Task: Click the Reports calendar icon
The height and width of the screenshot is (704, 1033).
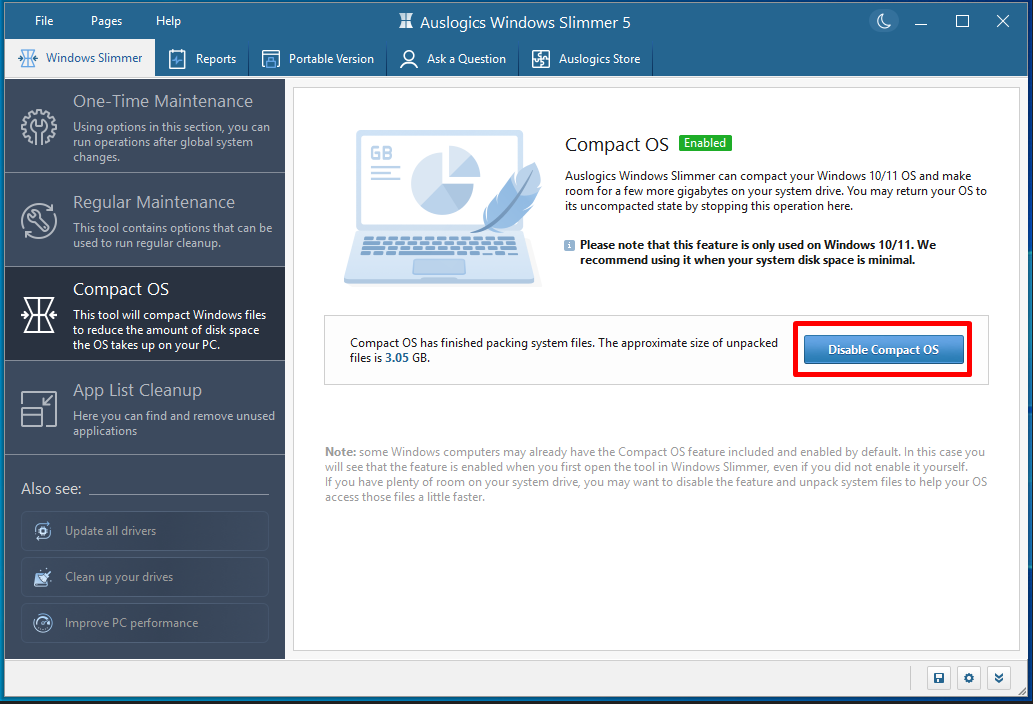Action: 177,59
